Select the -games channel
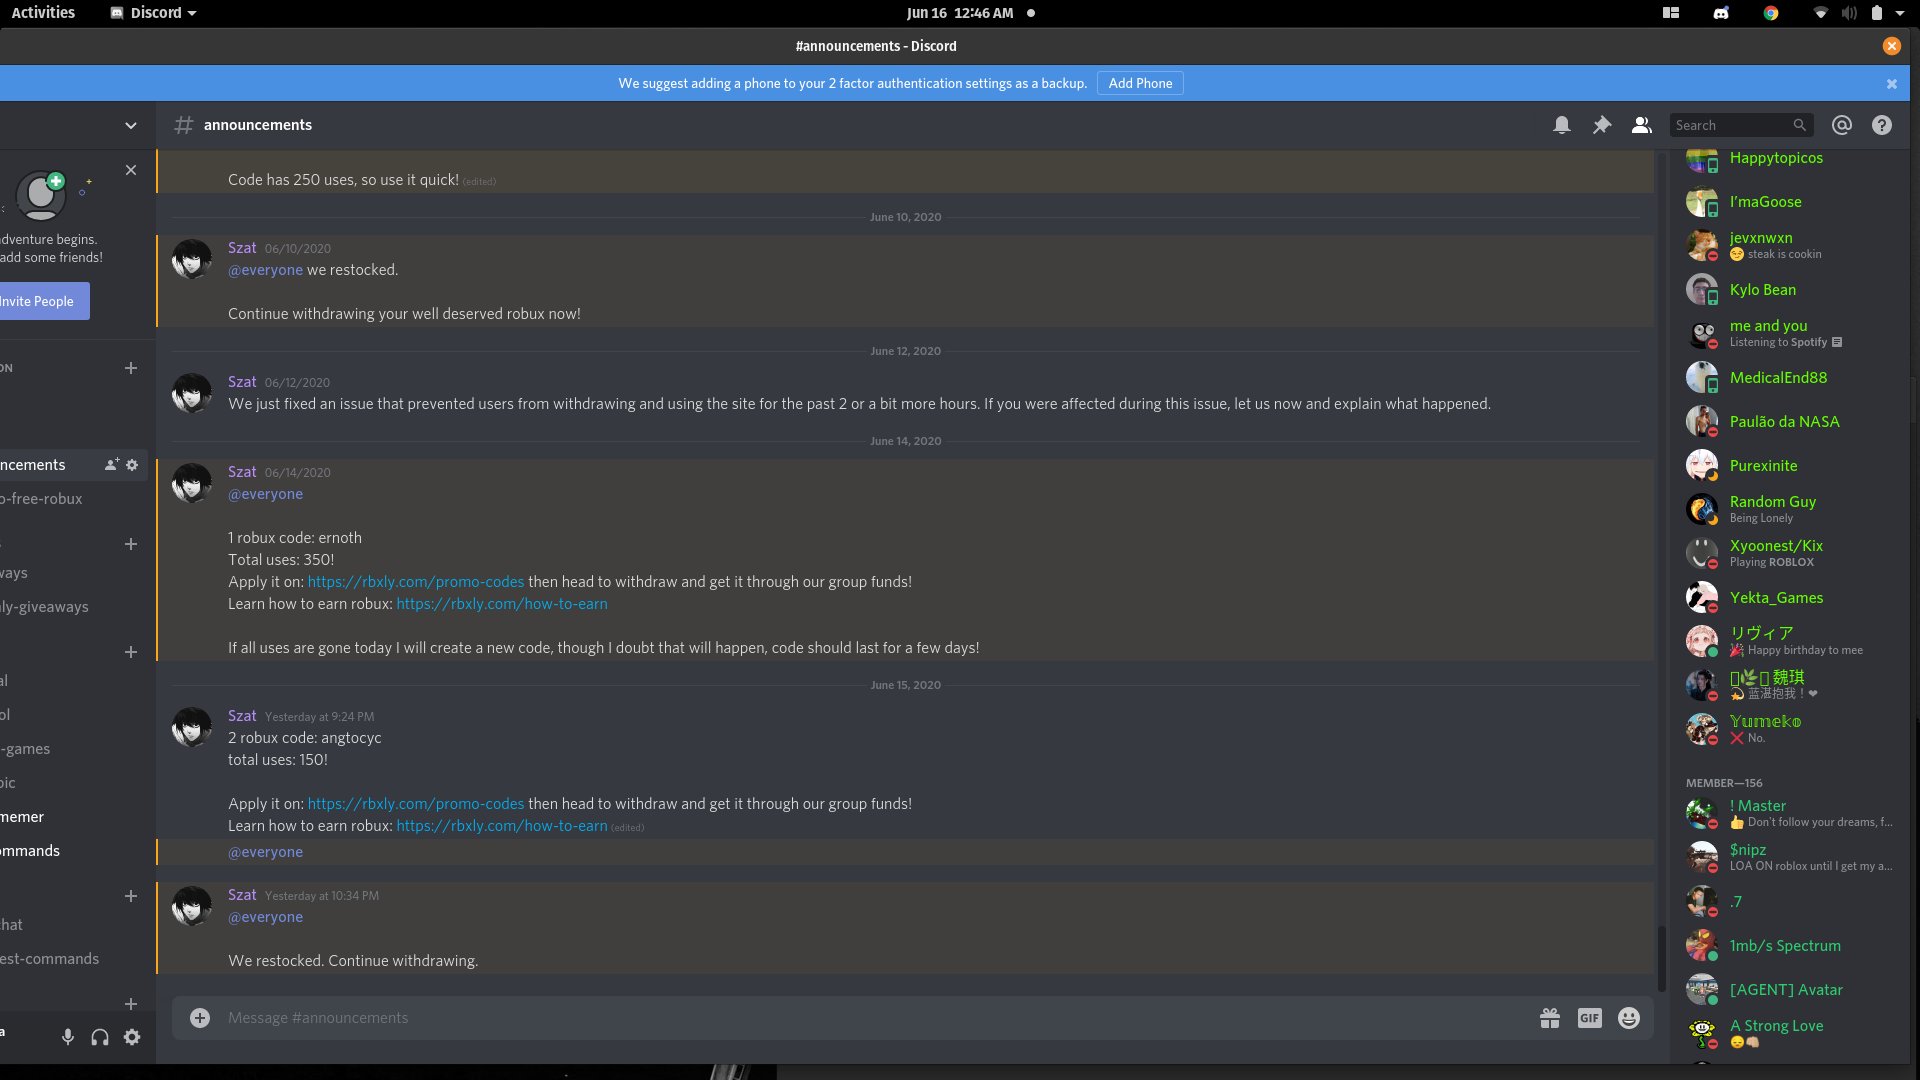 [x=72, y=749]
